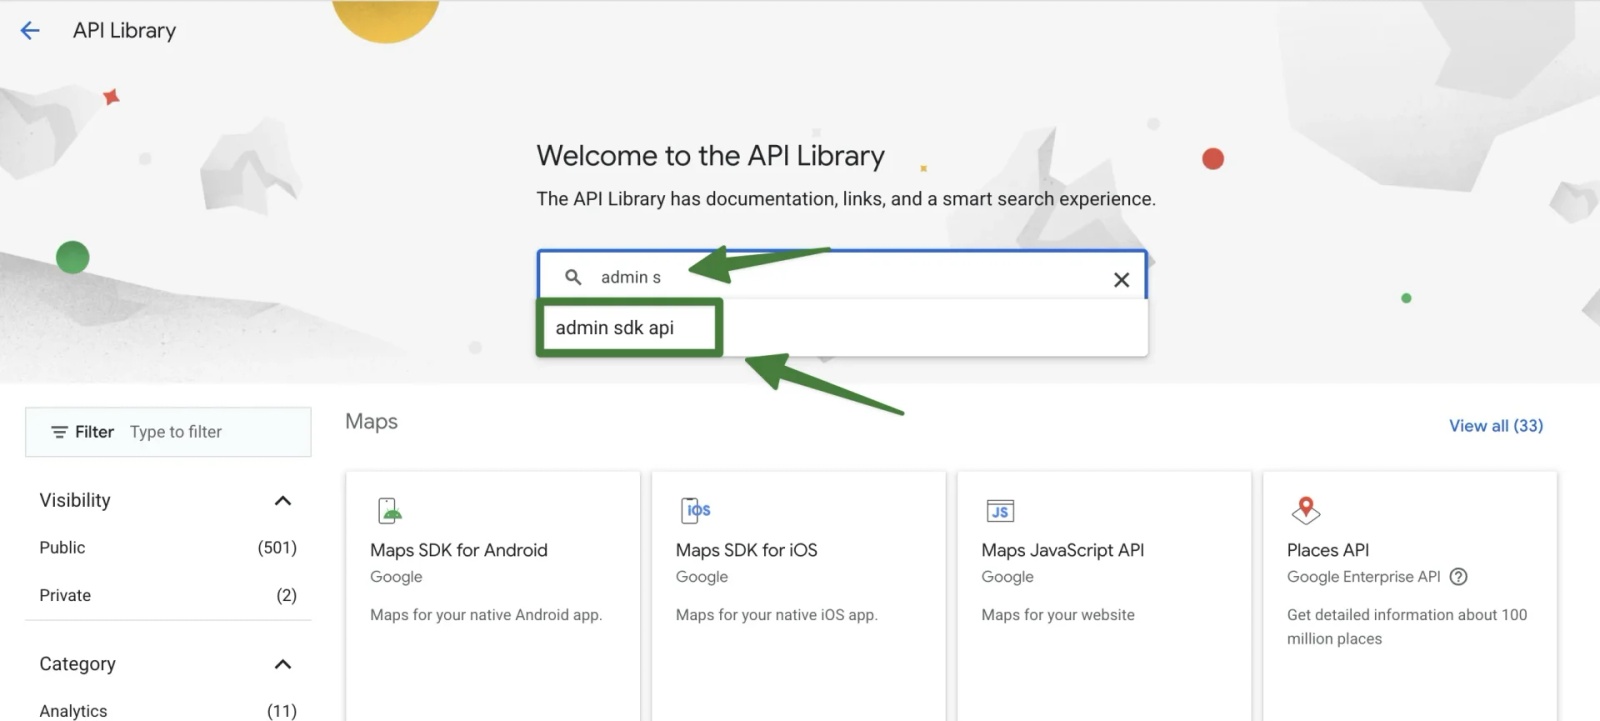
Task: Click 'Maps for your native Android app.' text
Action: pos(486,615)
